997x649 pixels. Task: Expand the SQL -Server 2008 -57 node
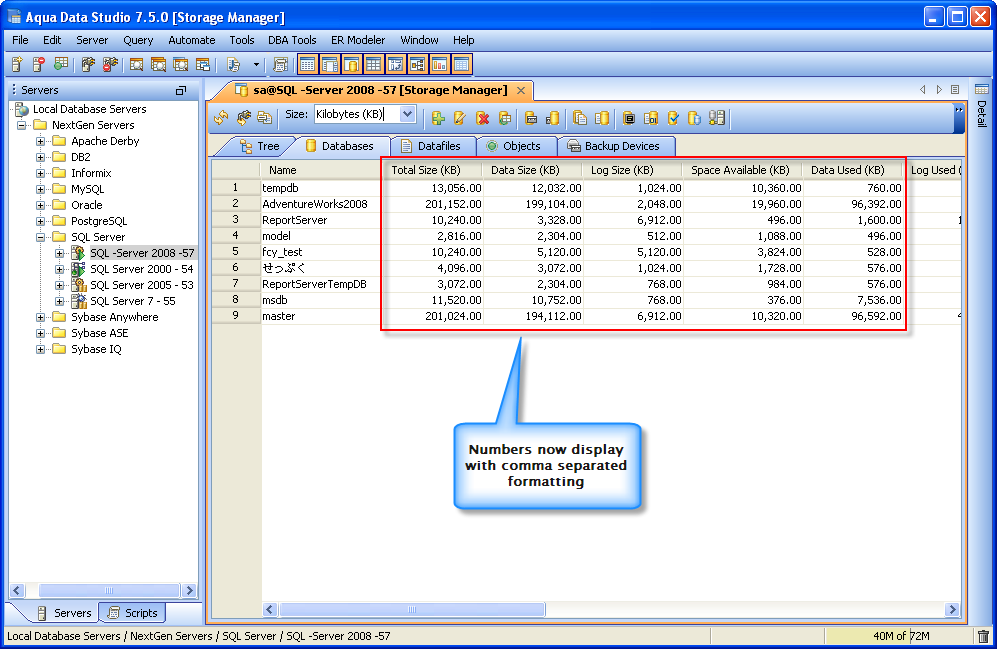pyautogui.click(x=59, y=253)
